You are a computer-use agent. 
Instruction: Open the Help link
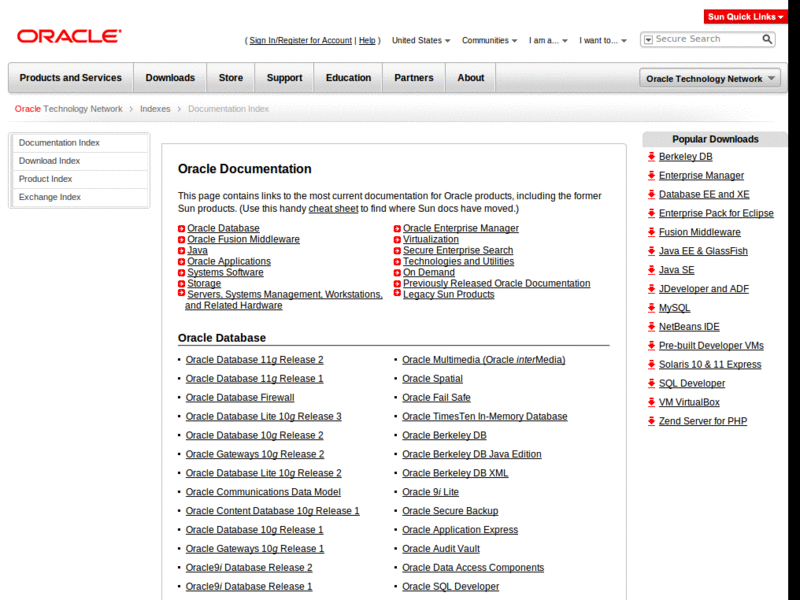(367, 40)
